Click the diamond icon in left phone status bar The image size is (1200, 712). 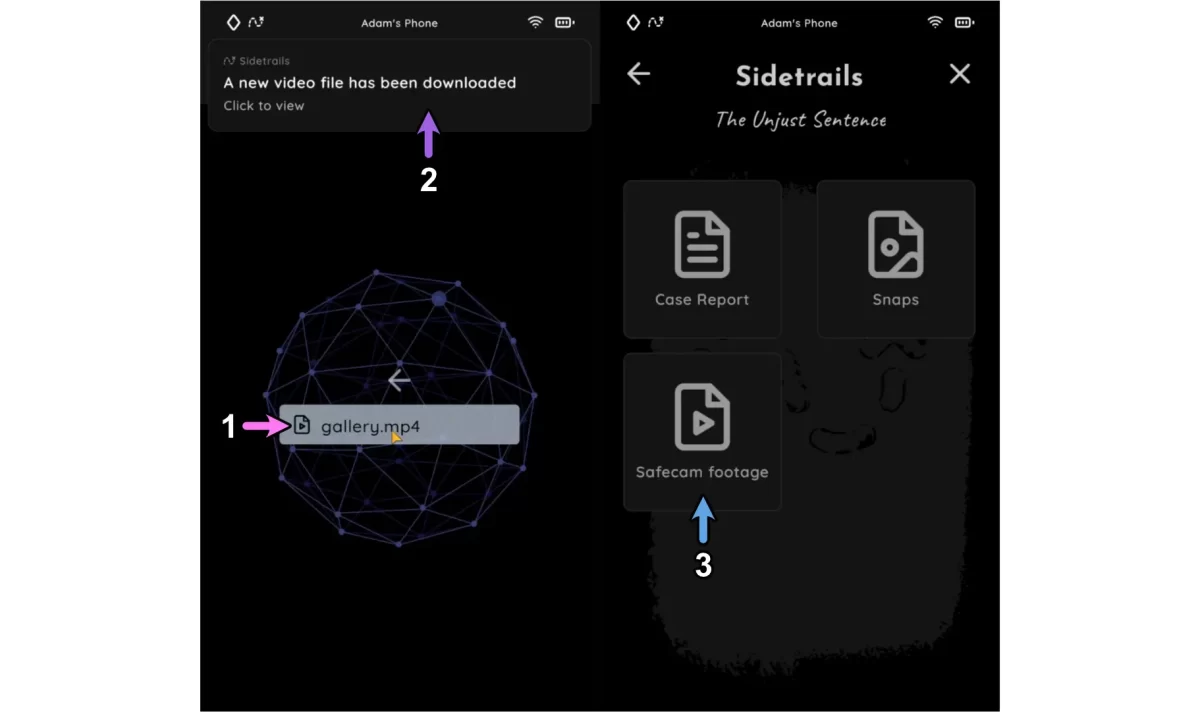pyautogui.click(x=233, y=22)
